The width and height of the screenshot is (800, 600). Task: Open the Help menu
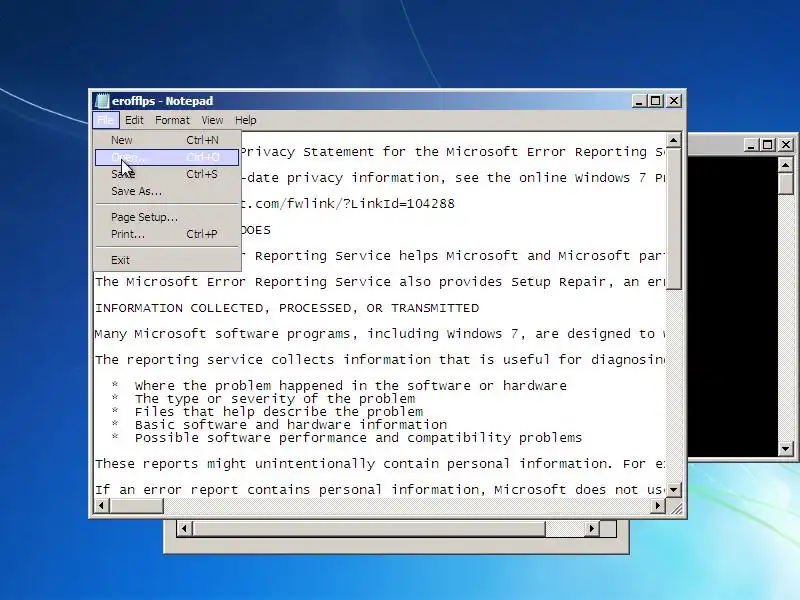(245, 120)
